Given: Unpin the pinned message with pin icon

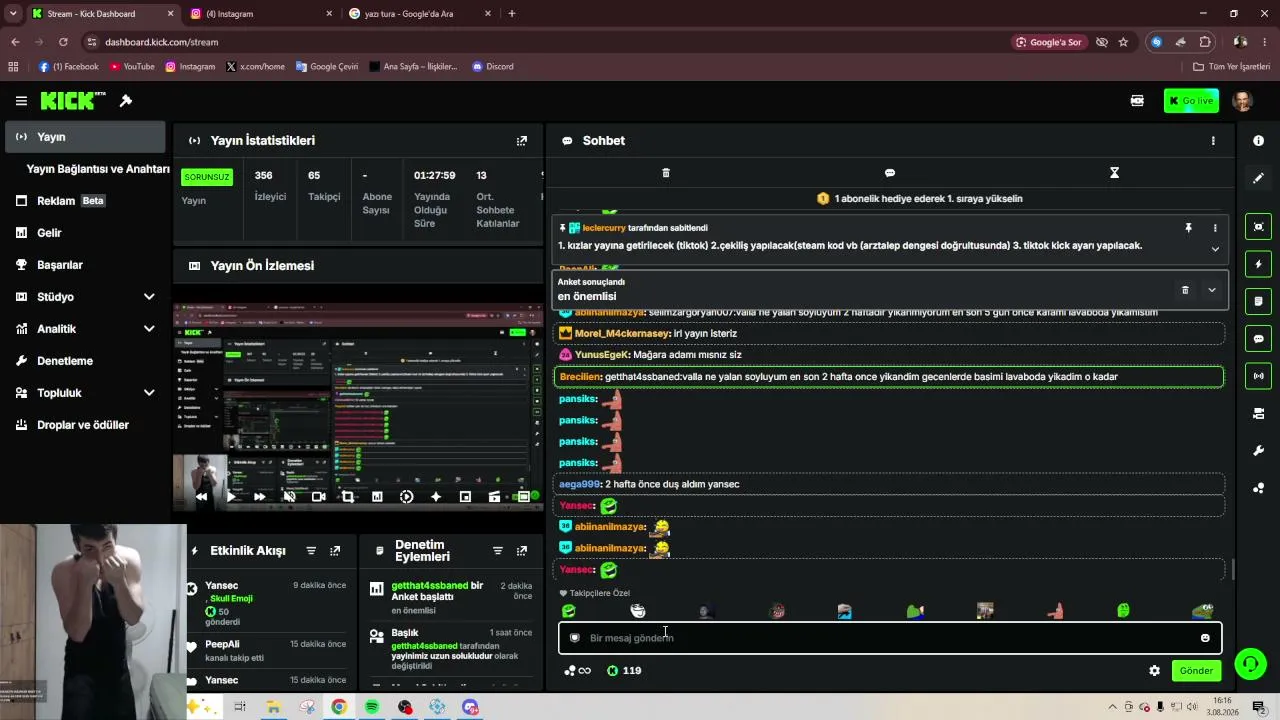Looking at the screenshot, I should pyautogui.click(x=1188, y=228).
